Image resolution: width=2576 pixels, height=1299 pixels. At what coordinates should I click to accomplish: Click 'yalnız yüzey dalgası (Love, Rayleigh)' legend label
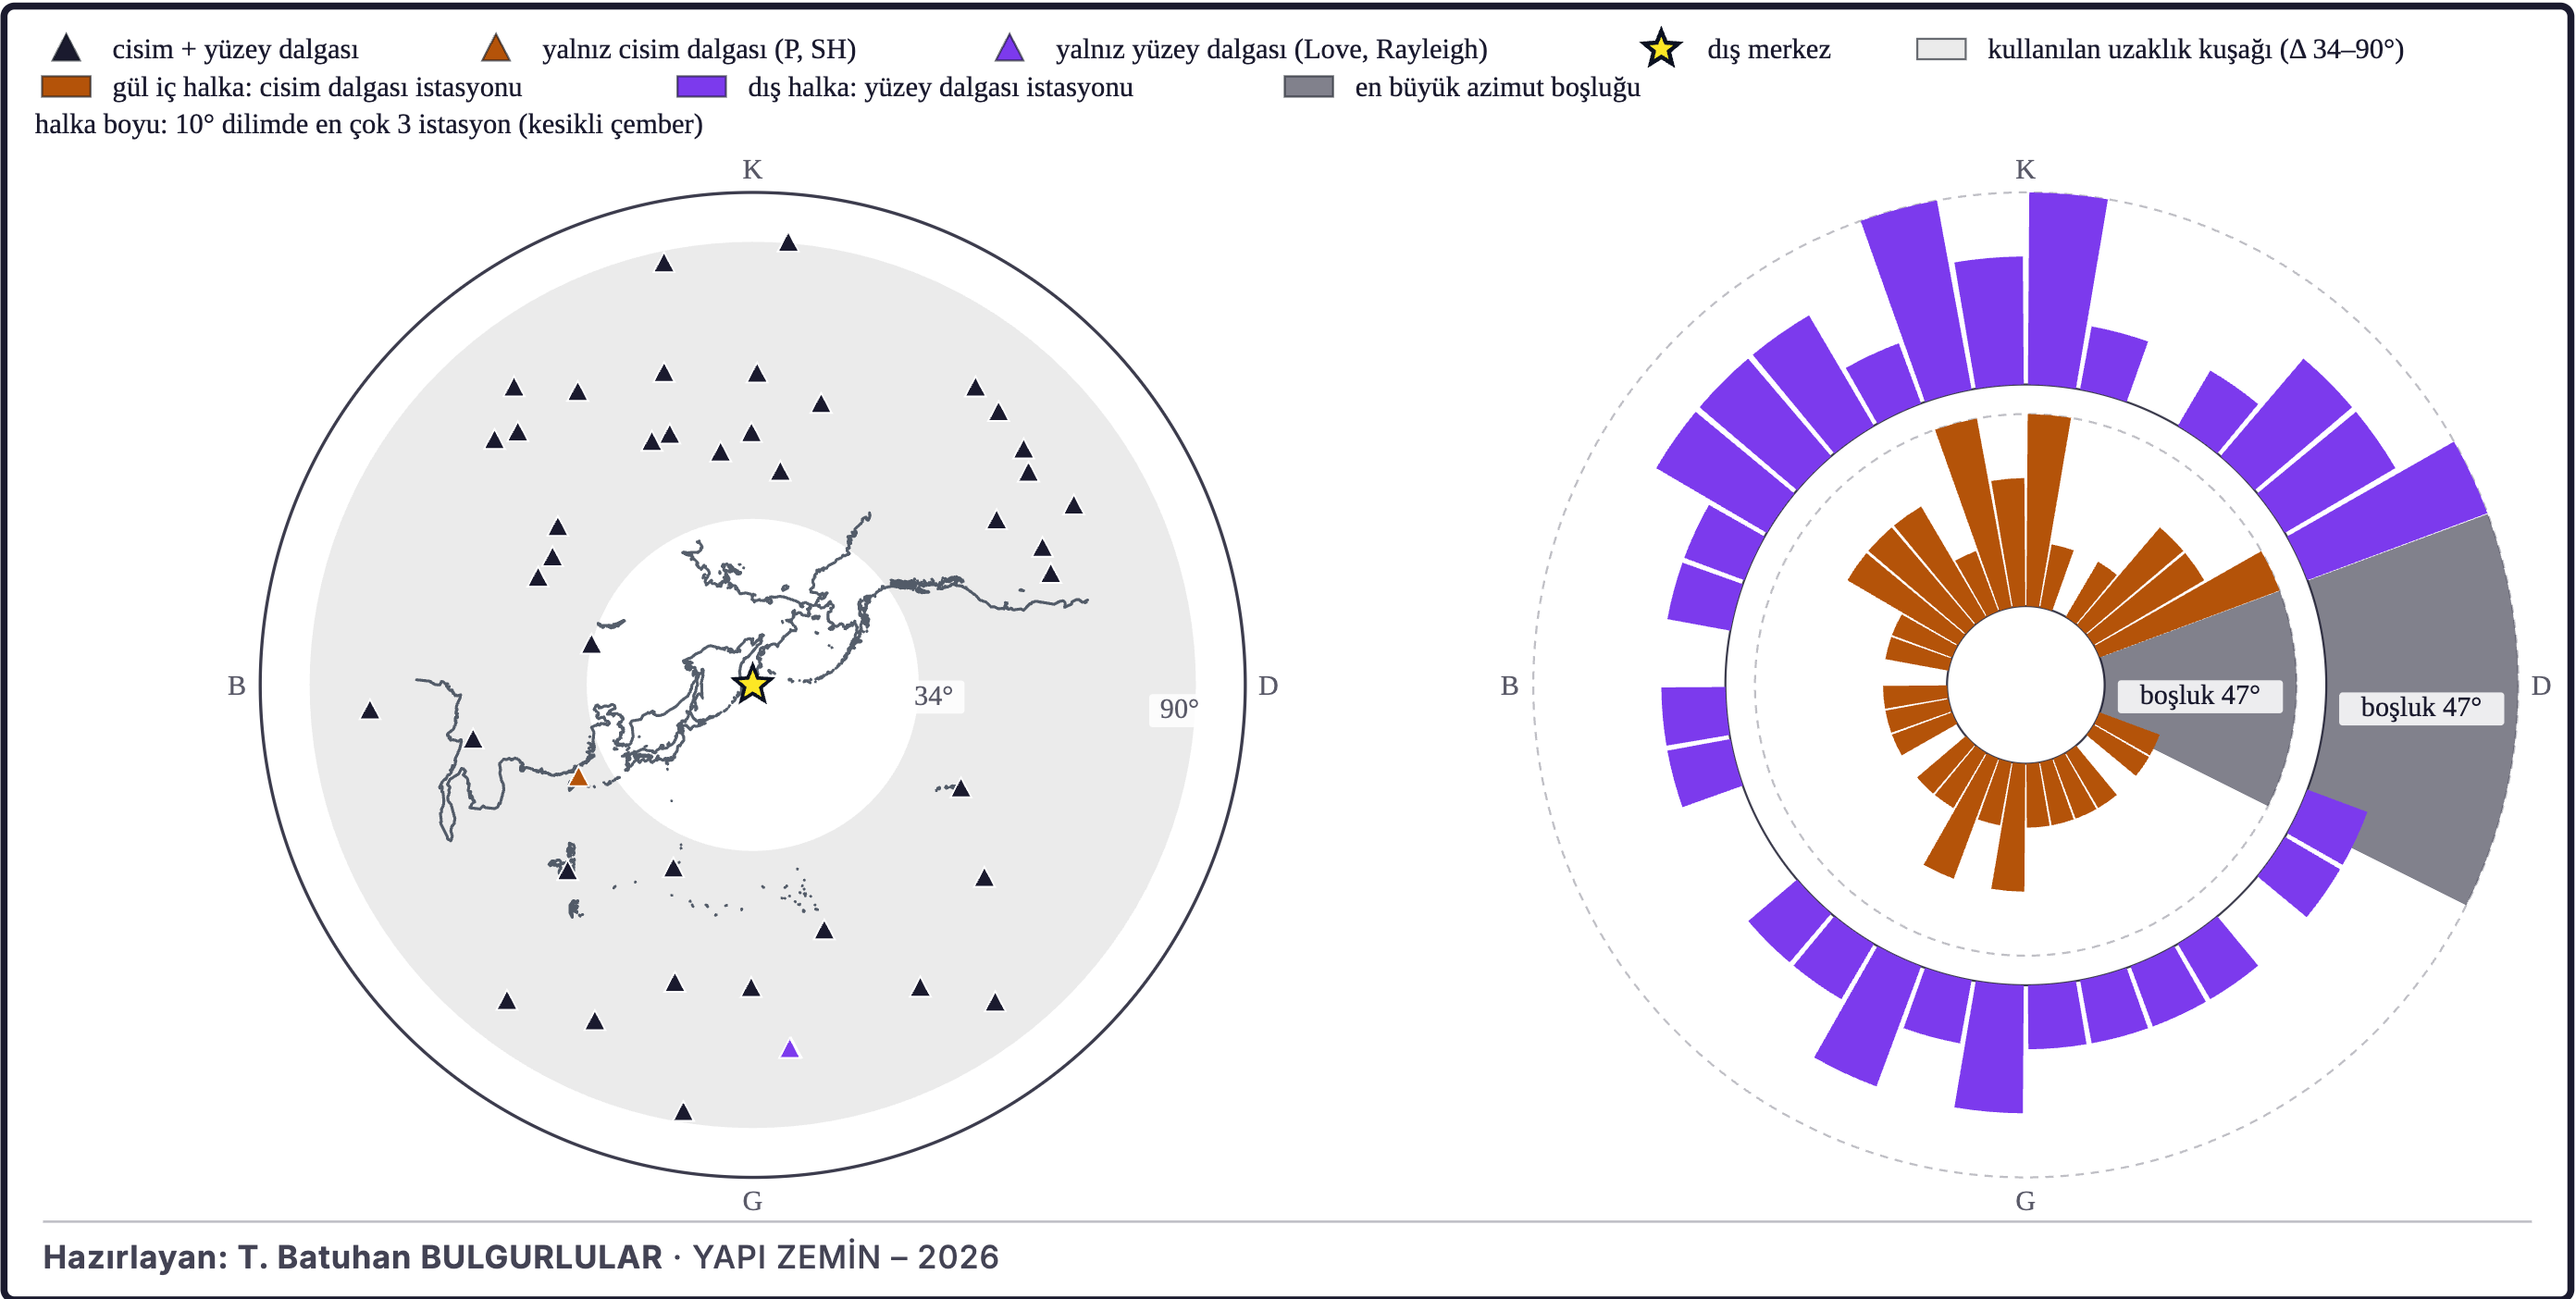point(1271,49)
